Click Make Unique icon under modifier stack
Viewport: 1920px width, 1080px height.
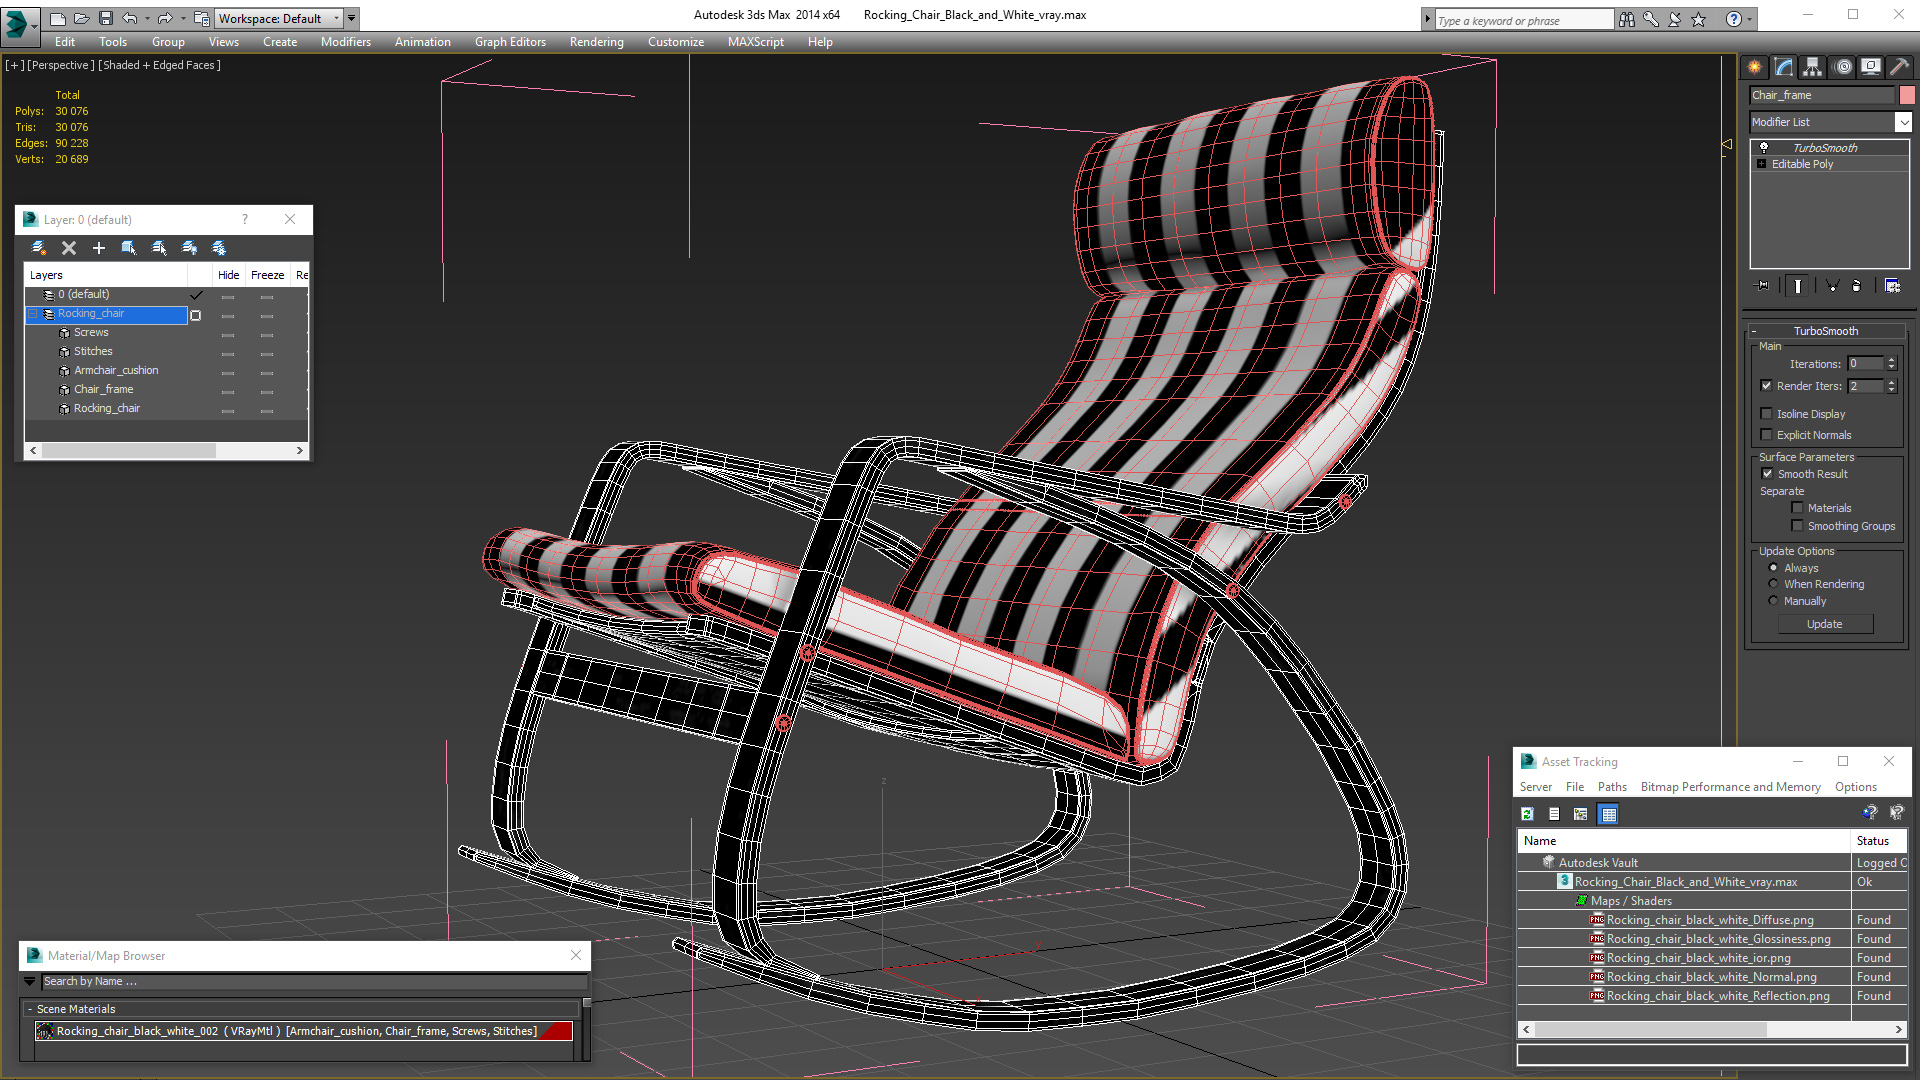coord(1832,286)
